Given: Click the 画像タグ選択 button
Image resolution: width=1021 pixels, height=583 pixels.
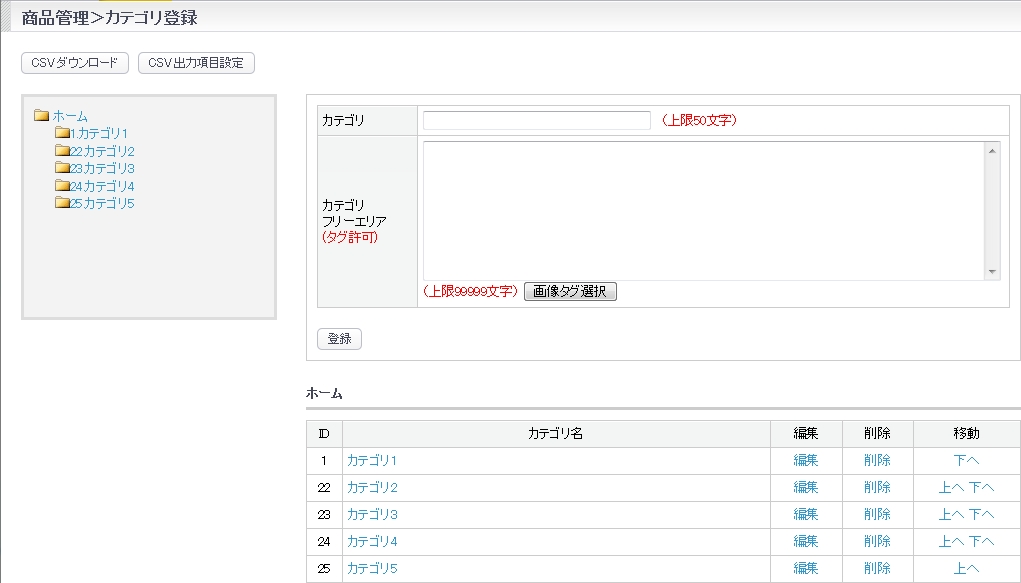Looking at the screenshot, I should (571, 291).
